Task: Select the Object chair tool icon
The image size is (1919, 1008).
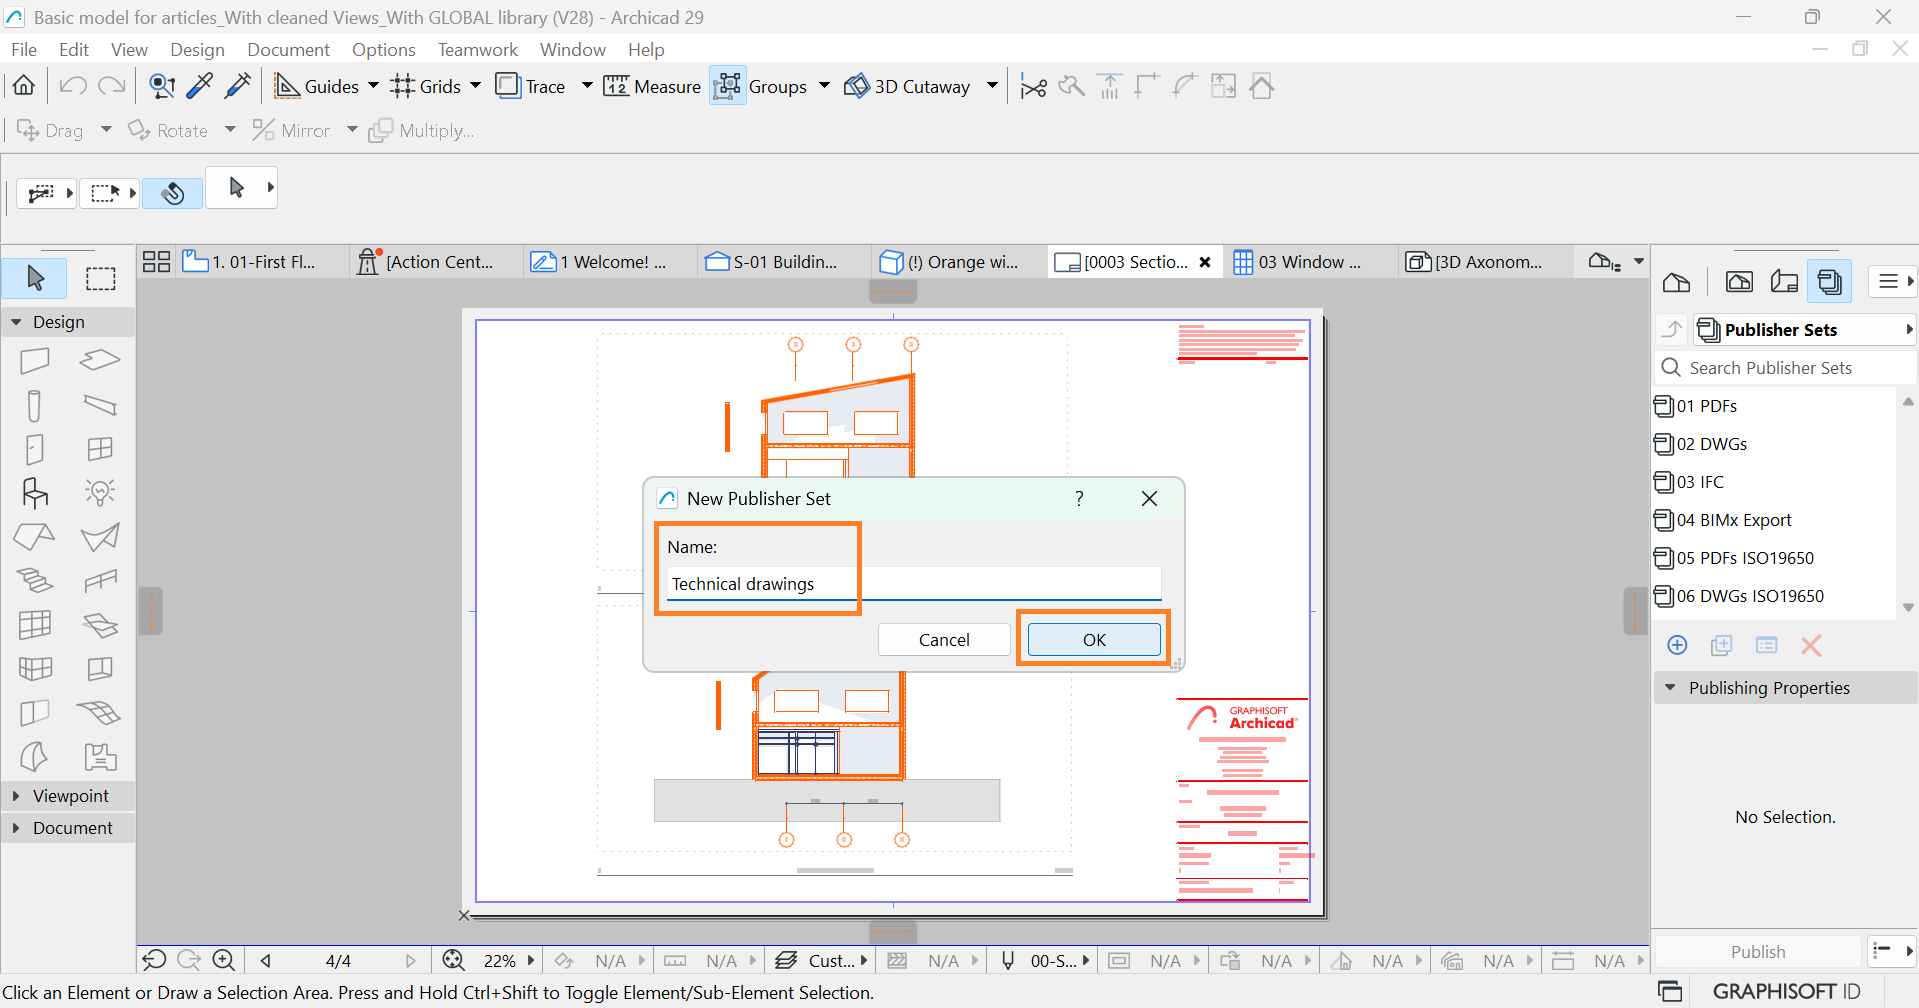Action: pyautogui.click(x=35, y=493)
